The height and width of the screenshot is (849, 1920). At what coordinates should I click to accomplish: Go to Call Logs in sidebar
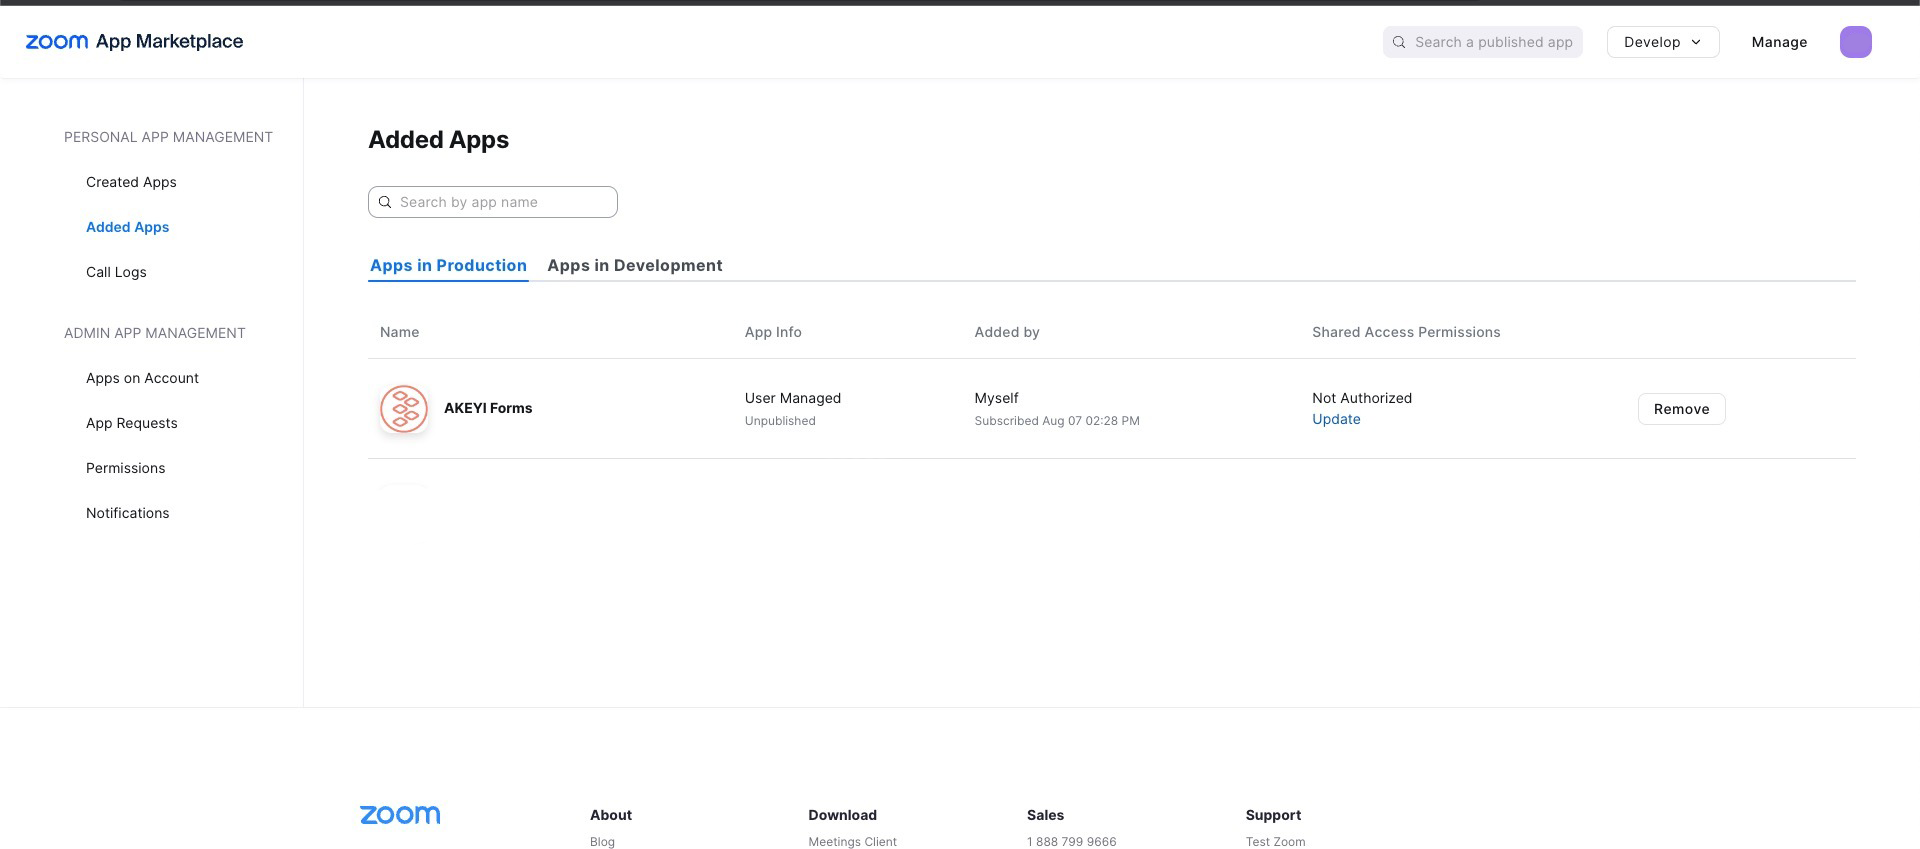[116, 272]
